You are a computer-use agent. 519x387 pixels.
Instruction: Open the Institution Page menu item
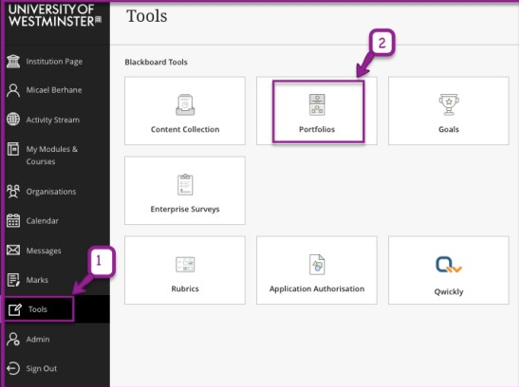54,62
